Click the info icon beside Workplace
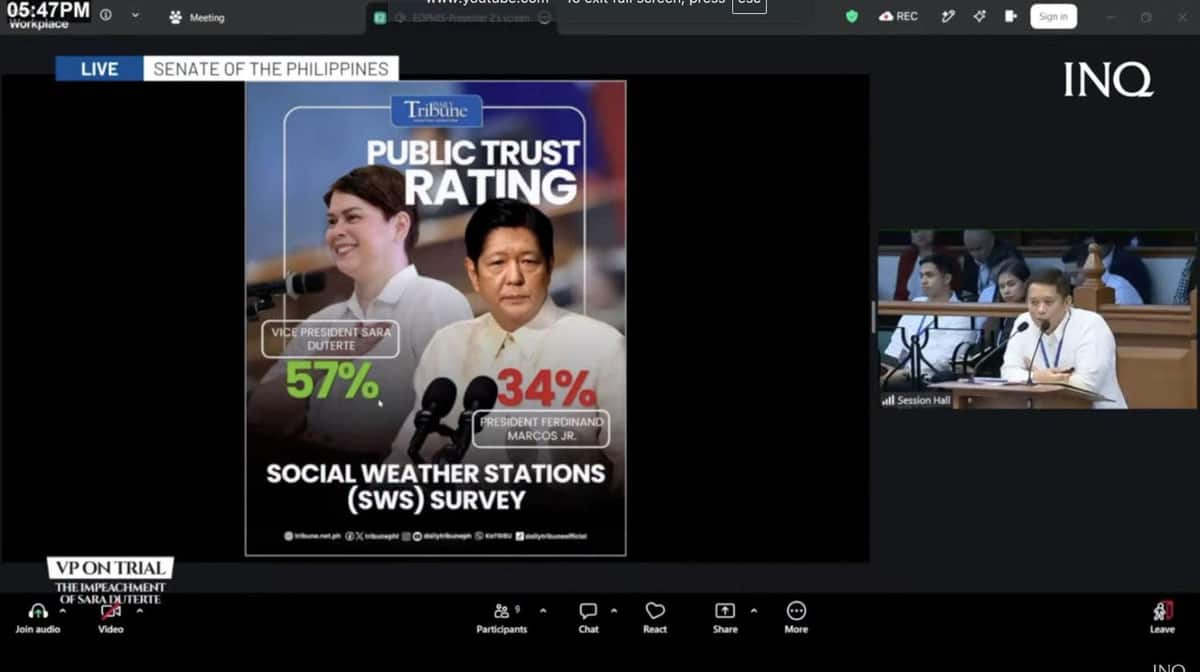 click(x=105, y=15)
